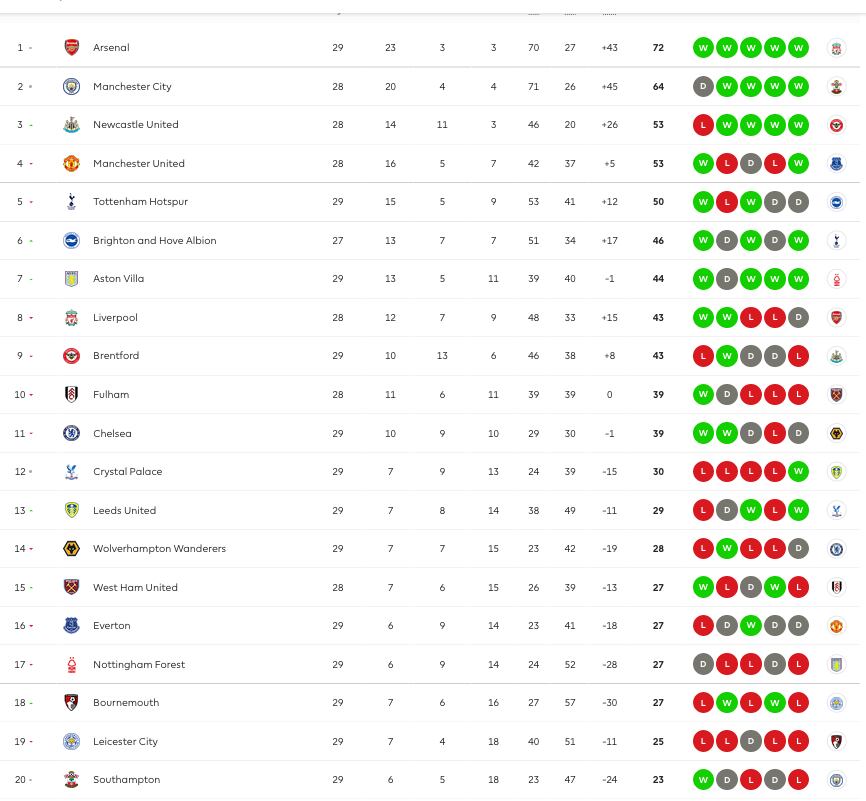Click the Everton club crest
The image size is (866, 801).
71,625
